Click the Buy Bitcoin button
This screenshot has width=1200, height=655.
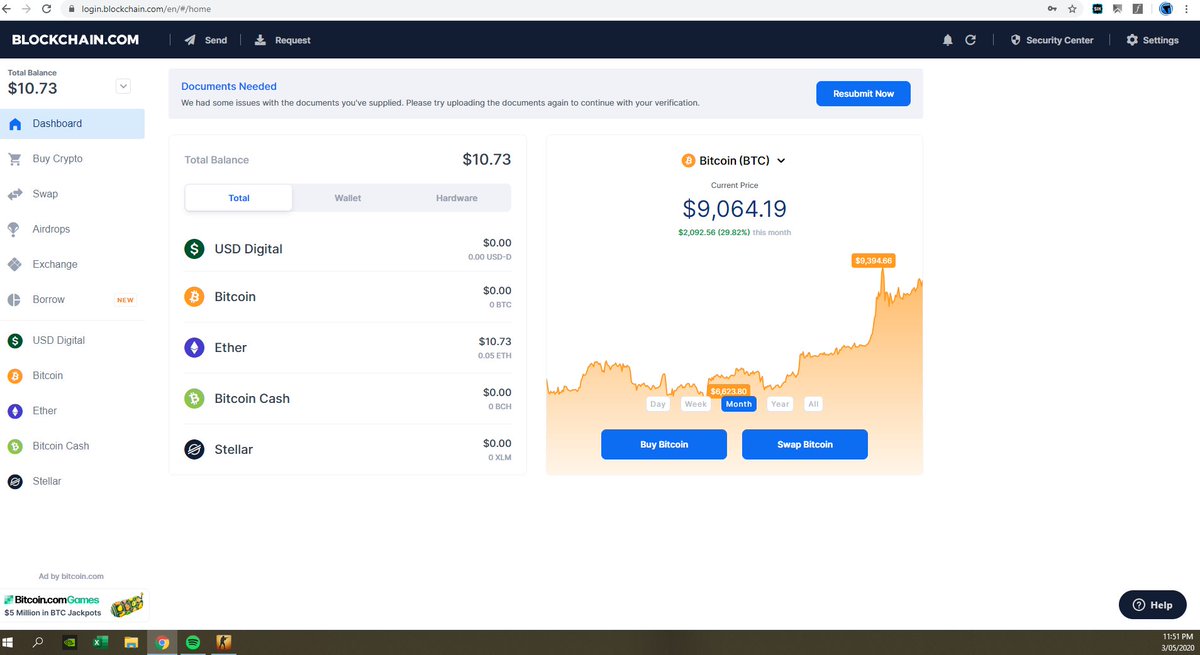[664, 444]
